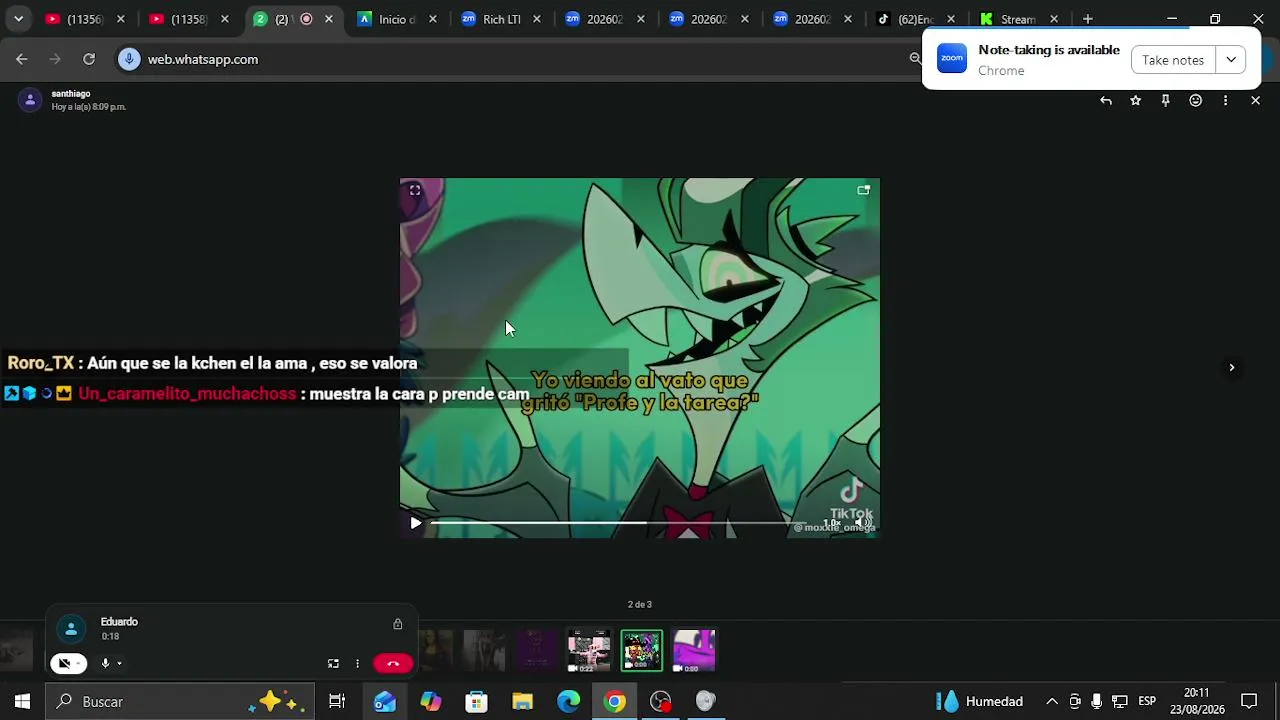End the call with Eduardo
The image size is (1280, 720).
(393, 663)
